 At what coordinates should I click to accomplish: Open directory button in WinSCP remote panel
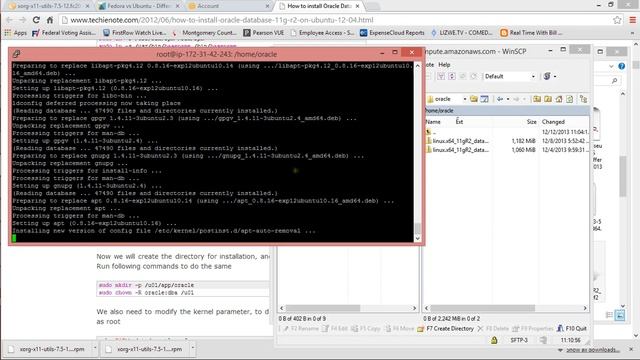(x=473, y=99)
